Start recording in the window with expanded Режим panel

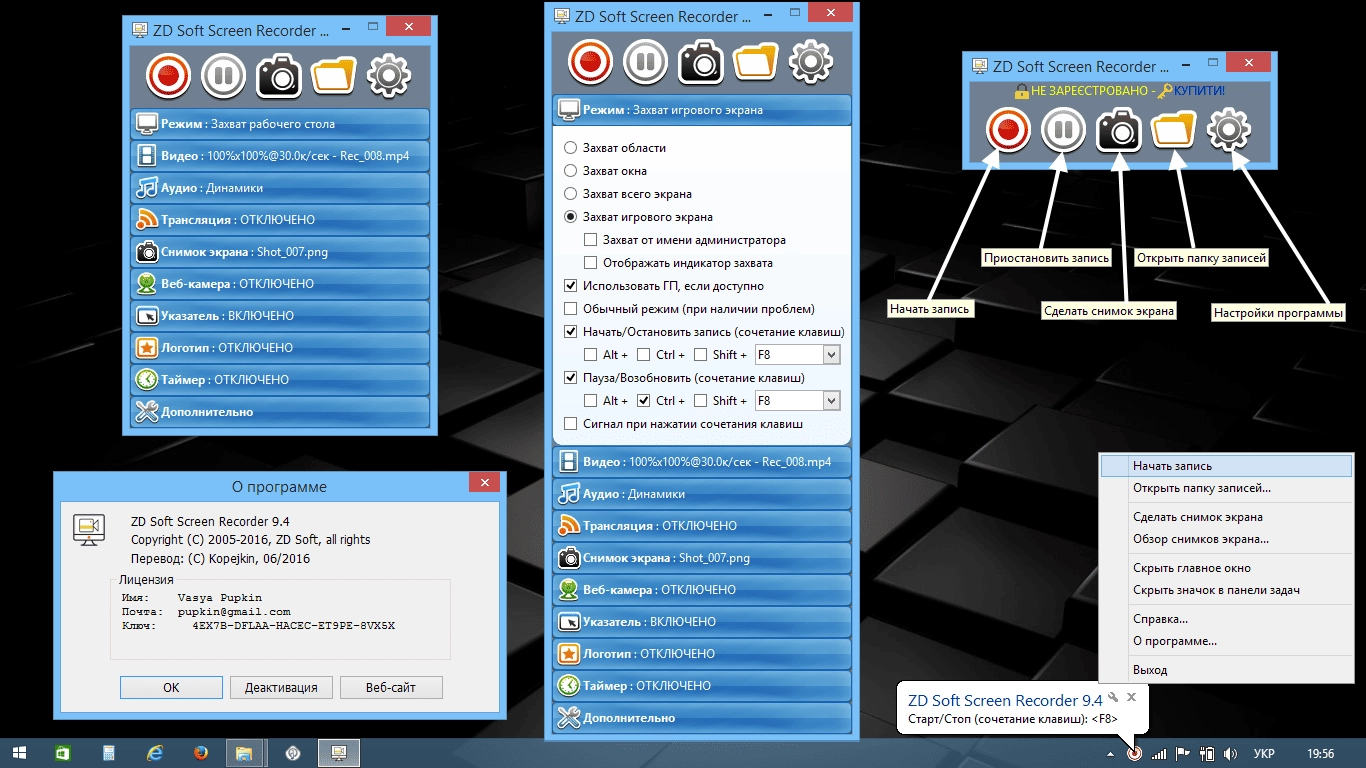point(590,62)
